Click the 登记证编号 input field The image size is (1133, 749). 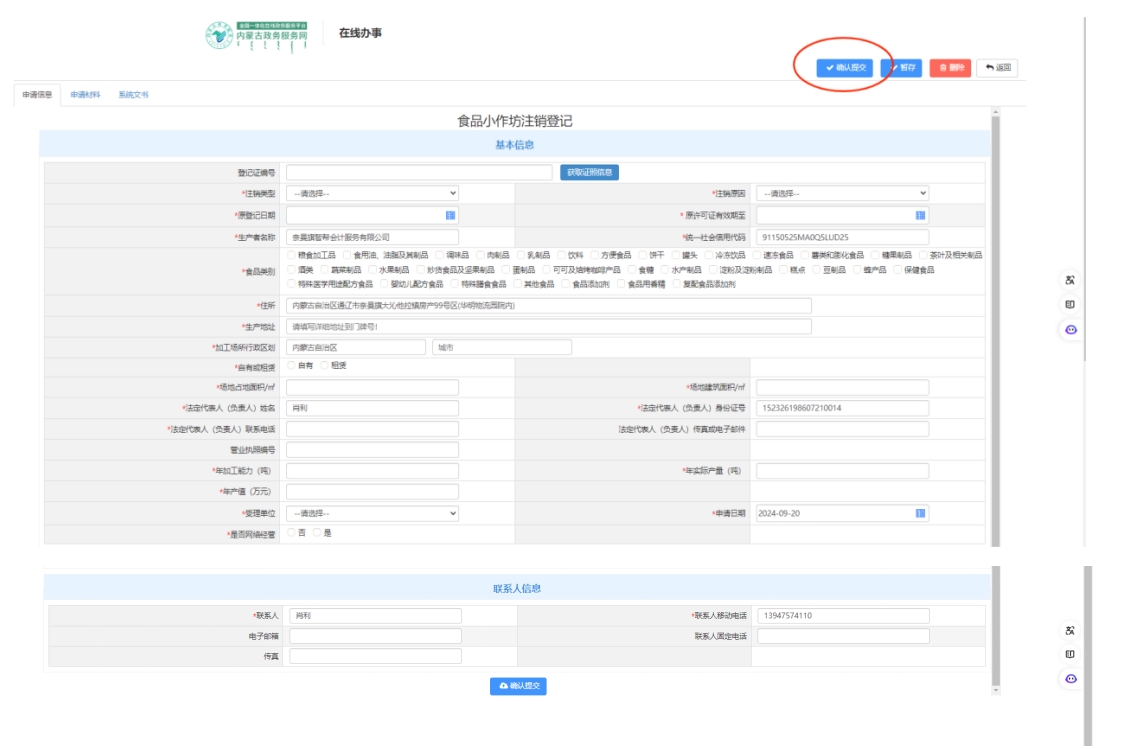[419, 172]
